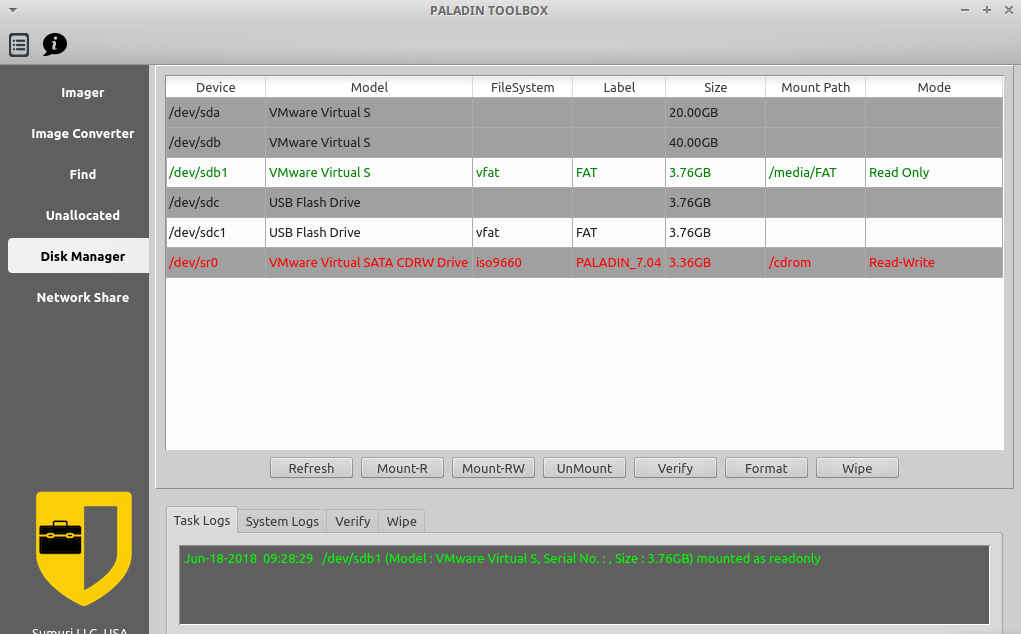Select the /dev/sdc device row

(584, 202)
